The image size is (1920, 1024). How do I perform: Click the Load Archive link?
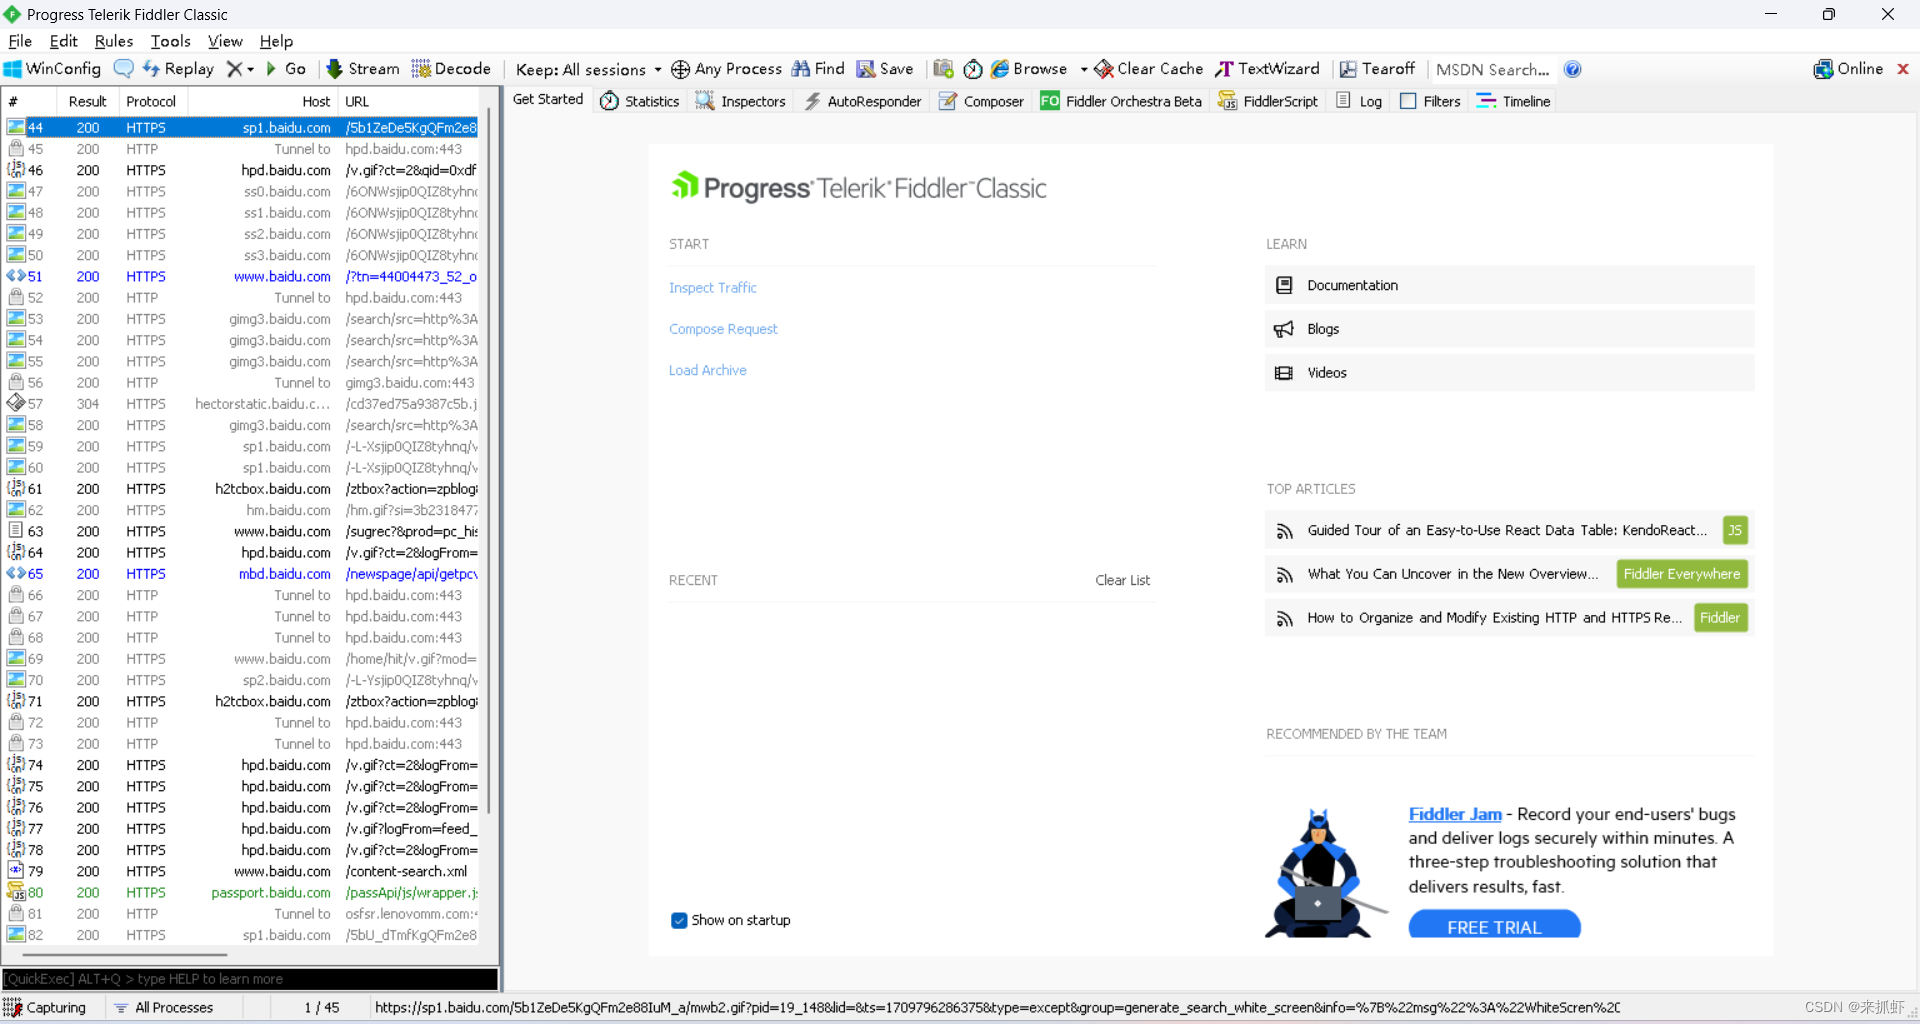click(x=708, y=370)
